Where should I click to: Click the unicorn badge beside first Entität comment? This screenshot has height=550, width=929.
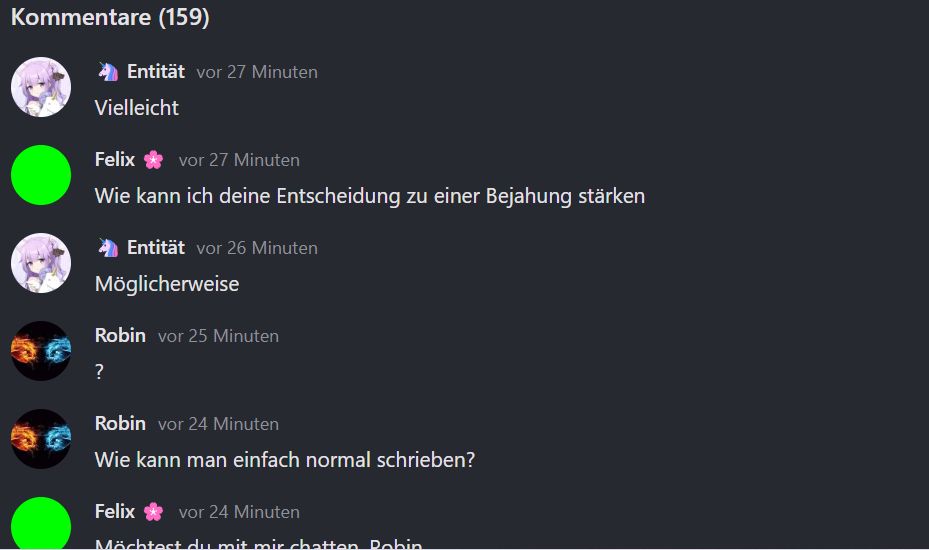tap(108, 72)
